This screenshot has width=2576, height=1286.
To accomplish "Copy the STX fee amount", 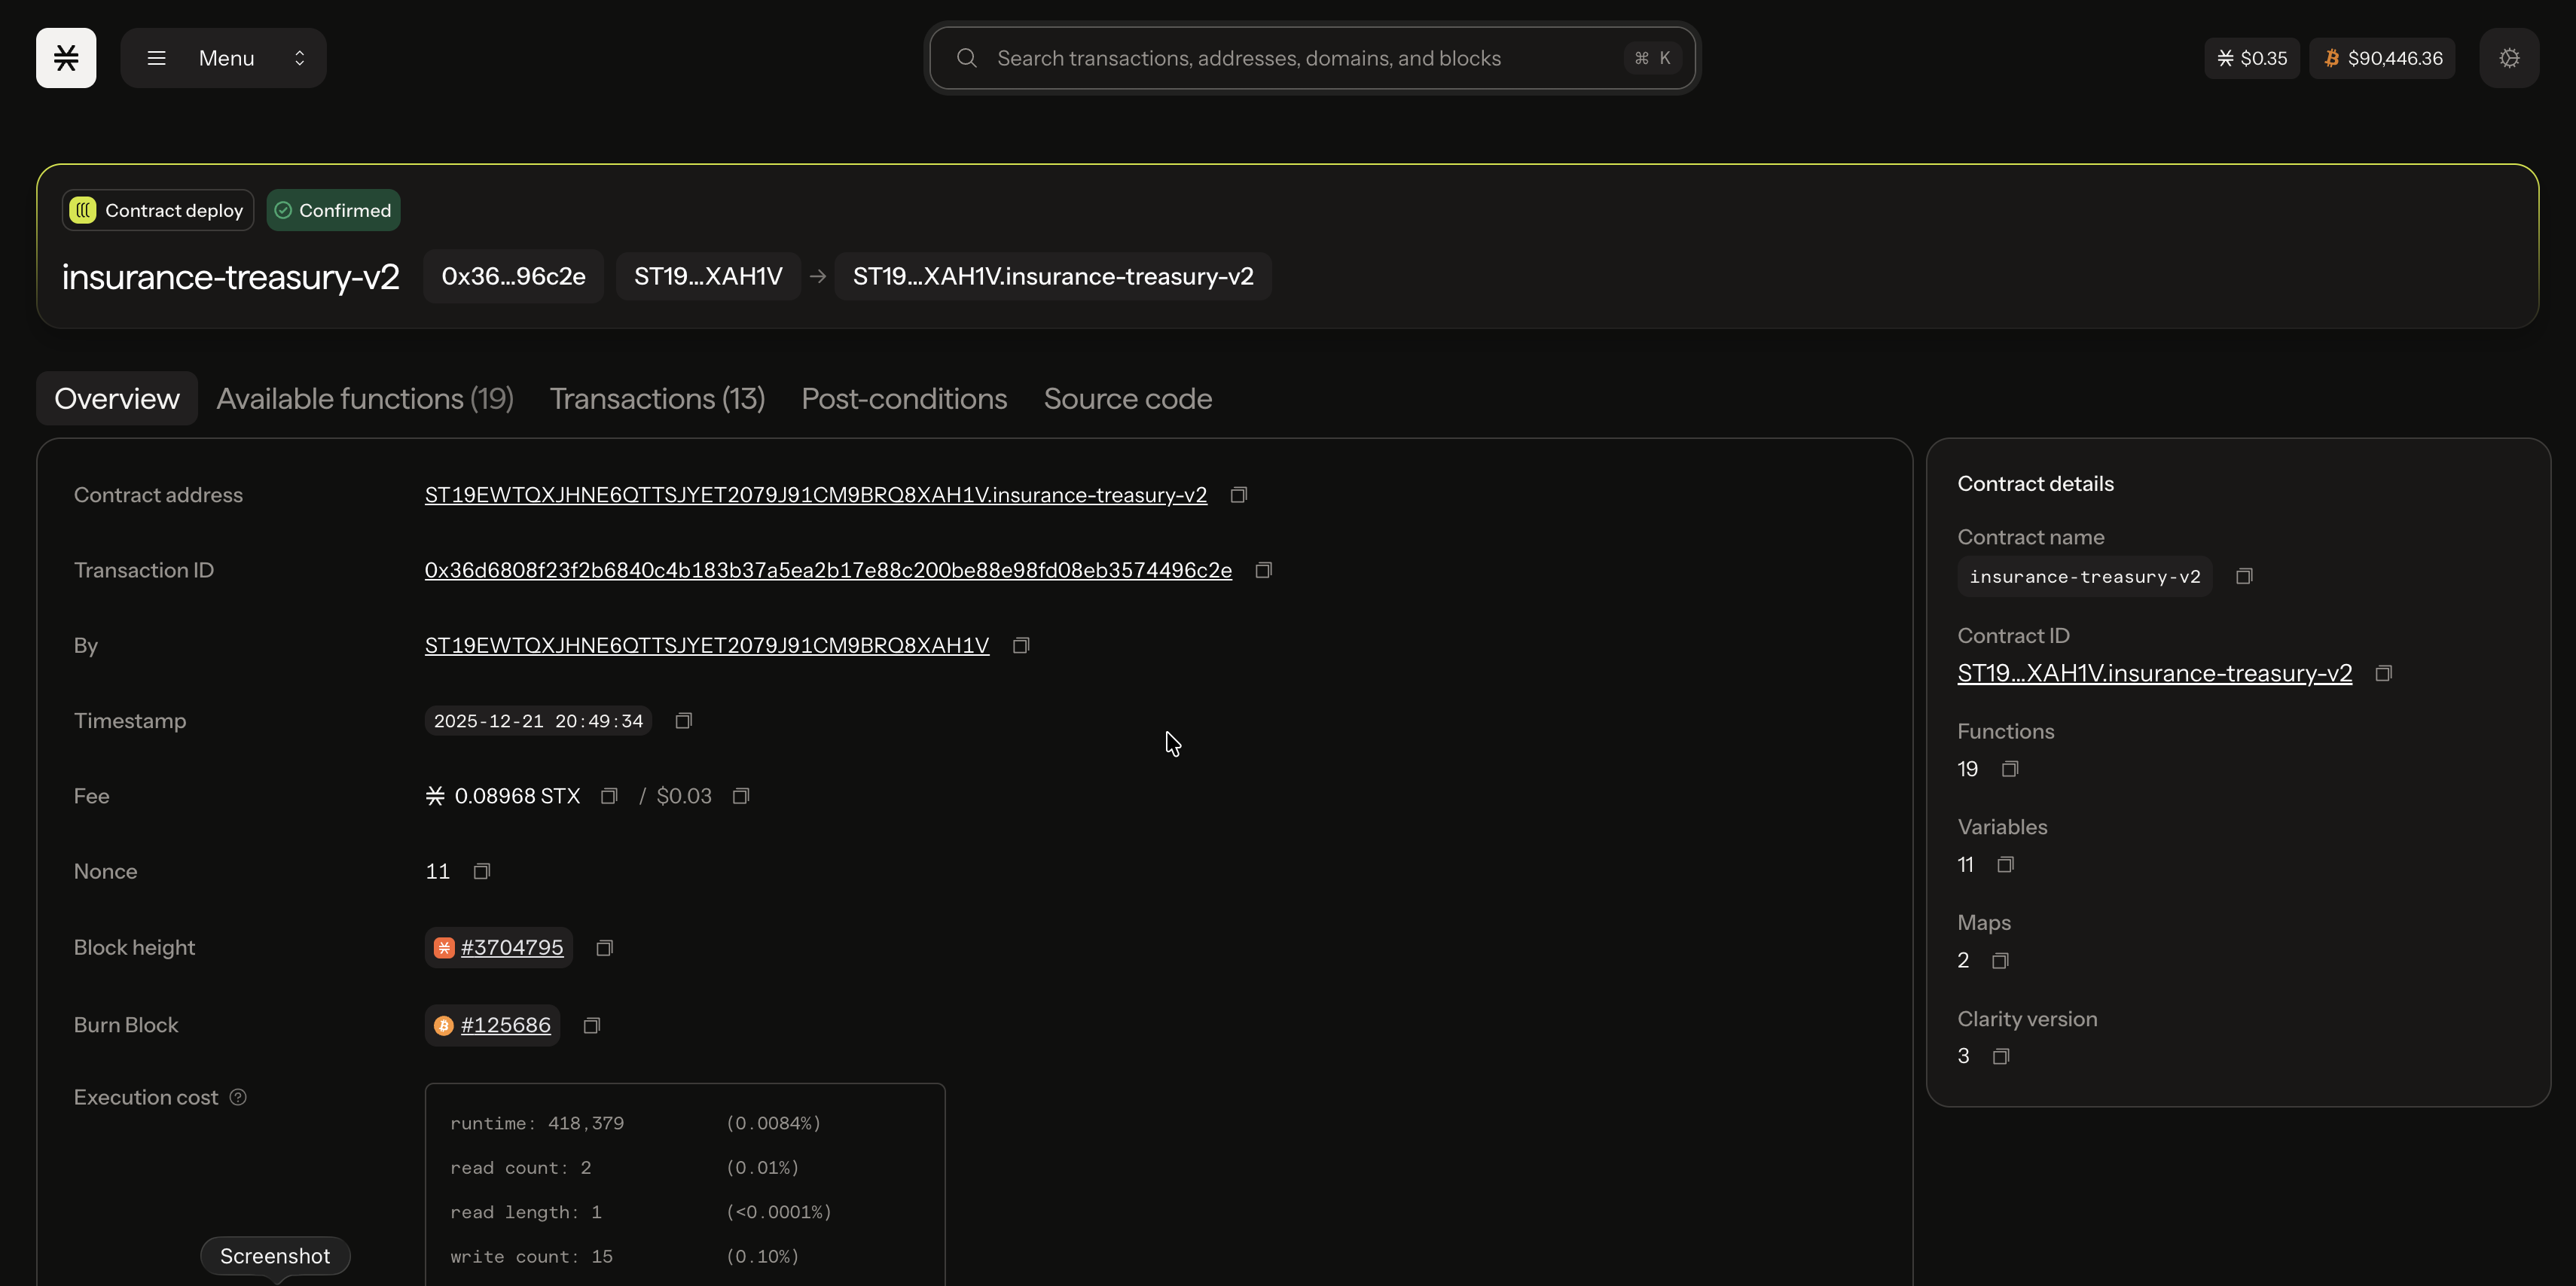I will click(x=609, y=796).
